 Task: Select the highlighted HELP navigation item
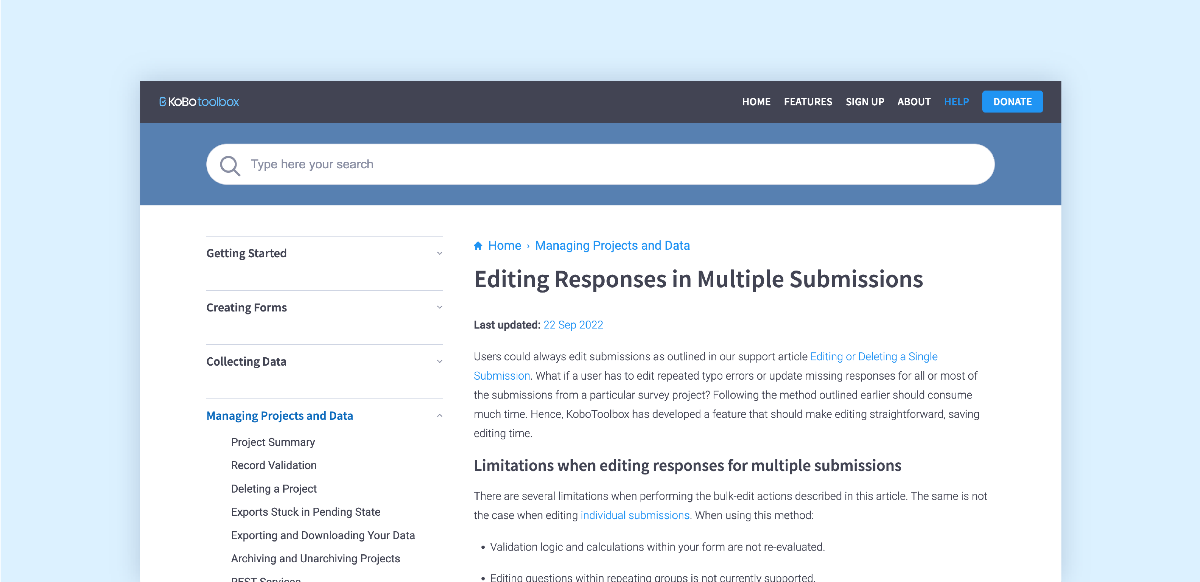coord(956,101)
